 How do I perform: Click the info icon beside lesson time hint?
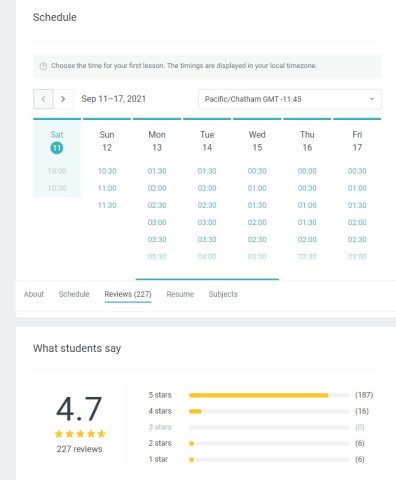pyautogui.click(x=43, y=66)
